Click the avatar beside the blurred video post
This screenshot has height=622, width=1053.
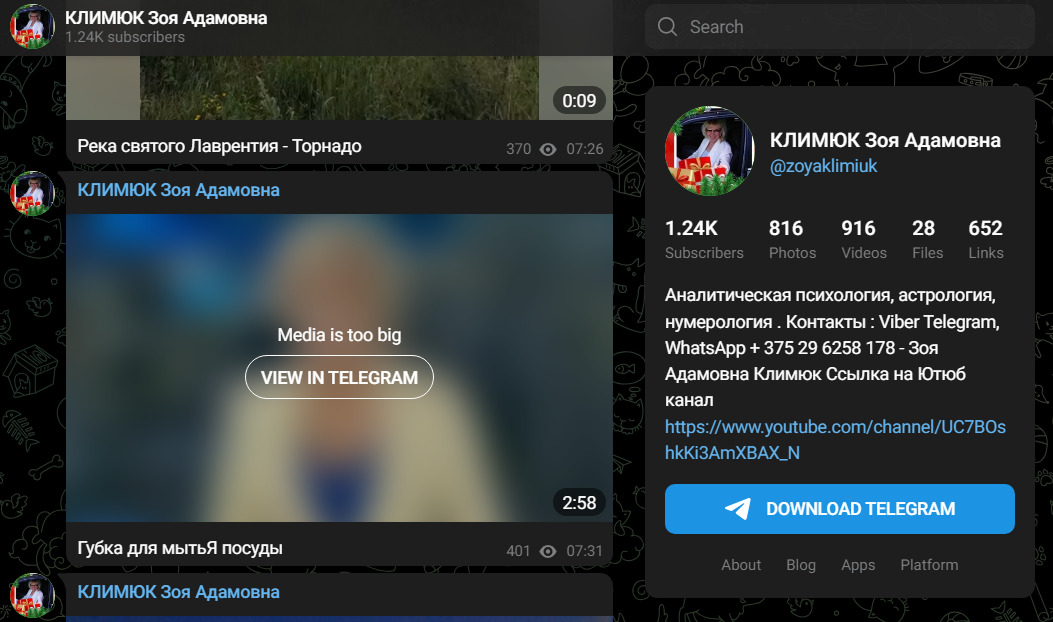(32, 193)
